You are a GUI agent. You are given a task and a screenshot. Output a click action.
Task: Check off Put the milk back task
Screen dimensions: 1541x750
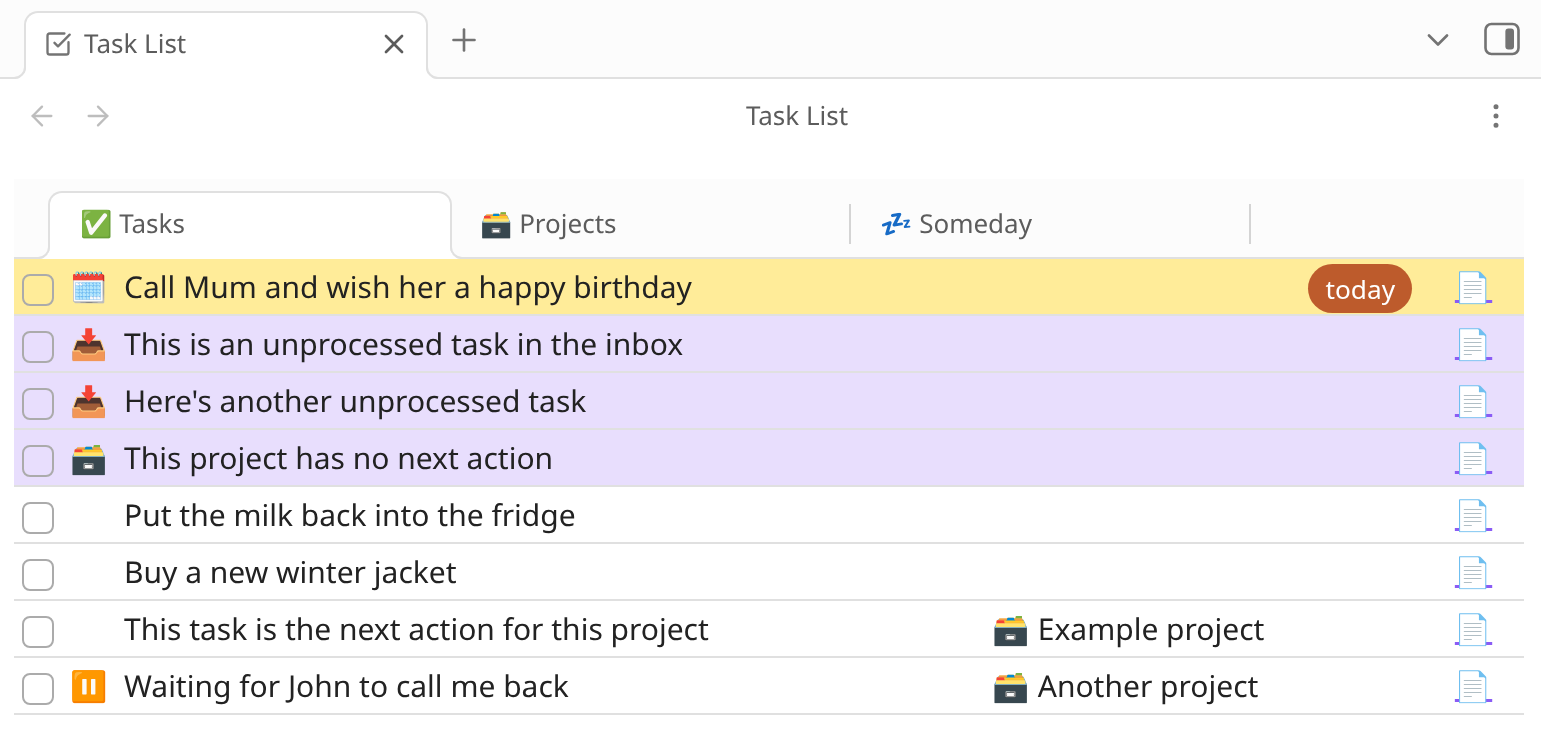pos(38,517)
